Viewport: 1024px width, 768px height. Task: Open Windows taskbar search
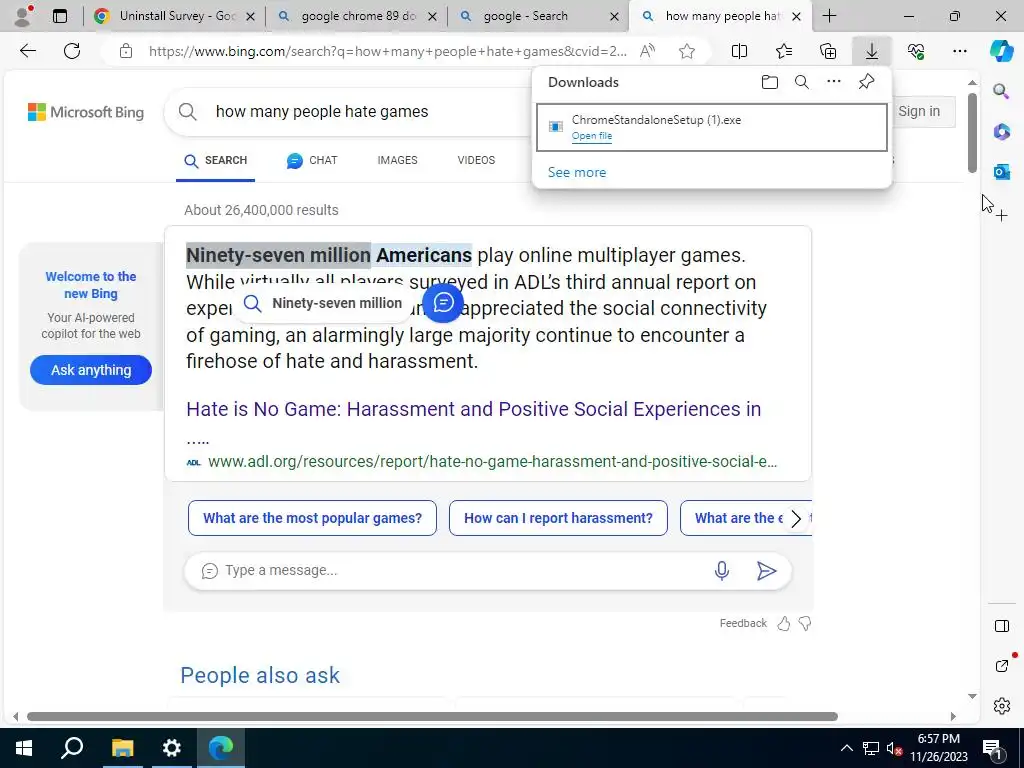click(72, 748)
